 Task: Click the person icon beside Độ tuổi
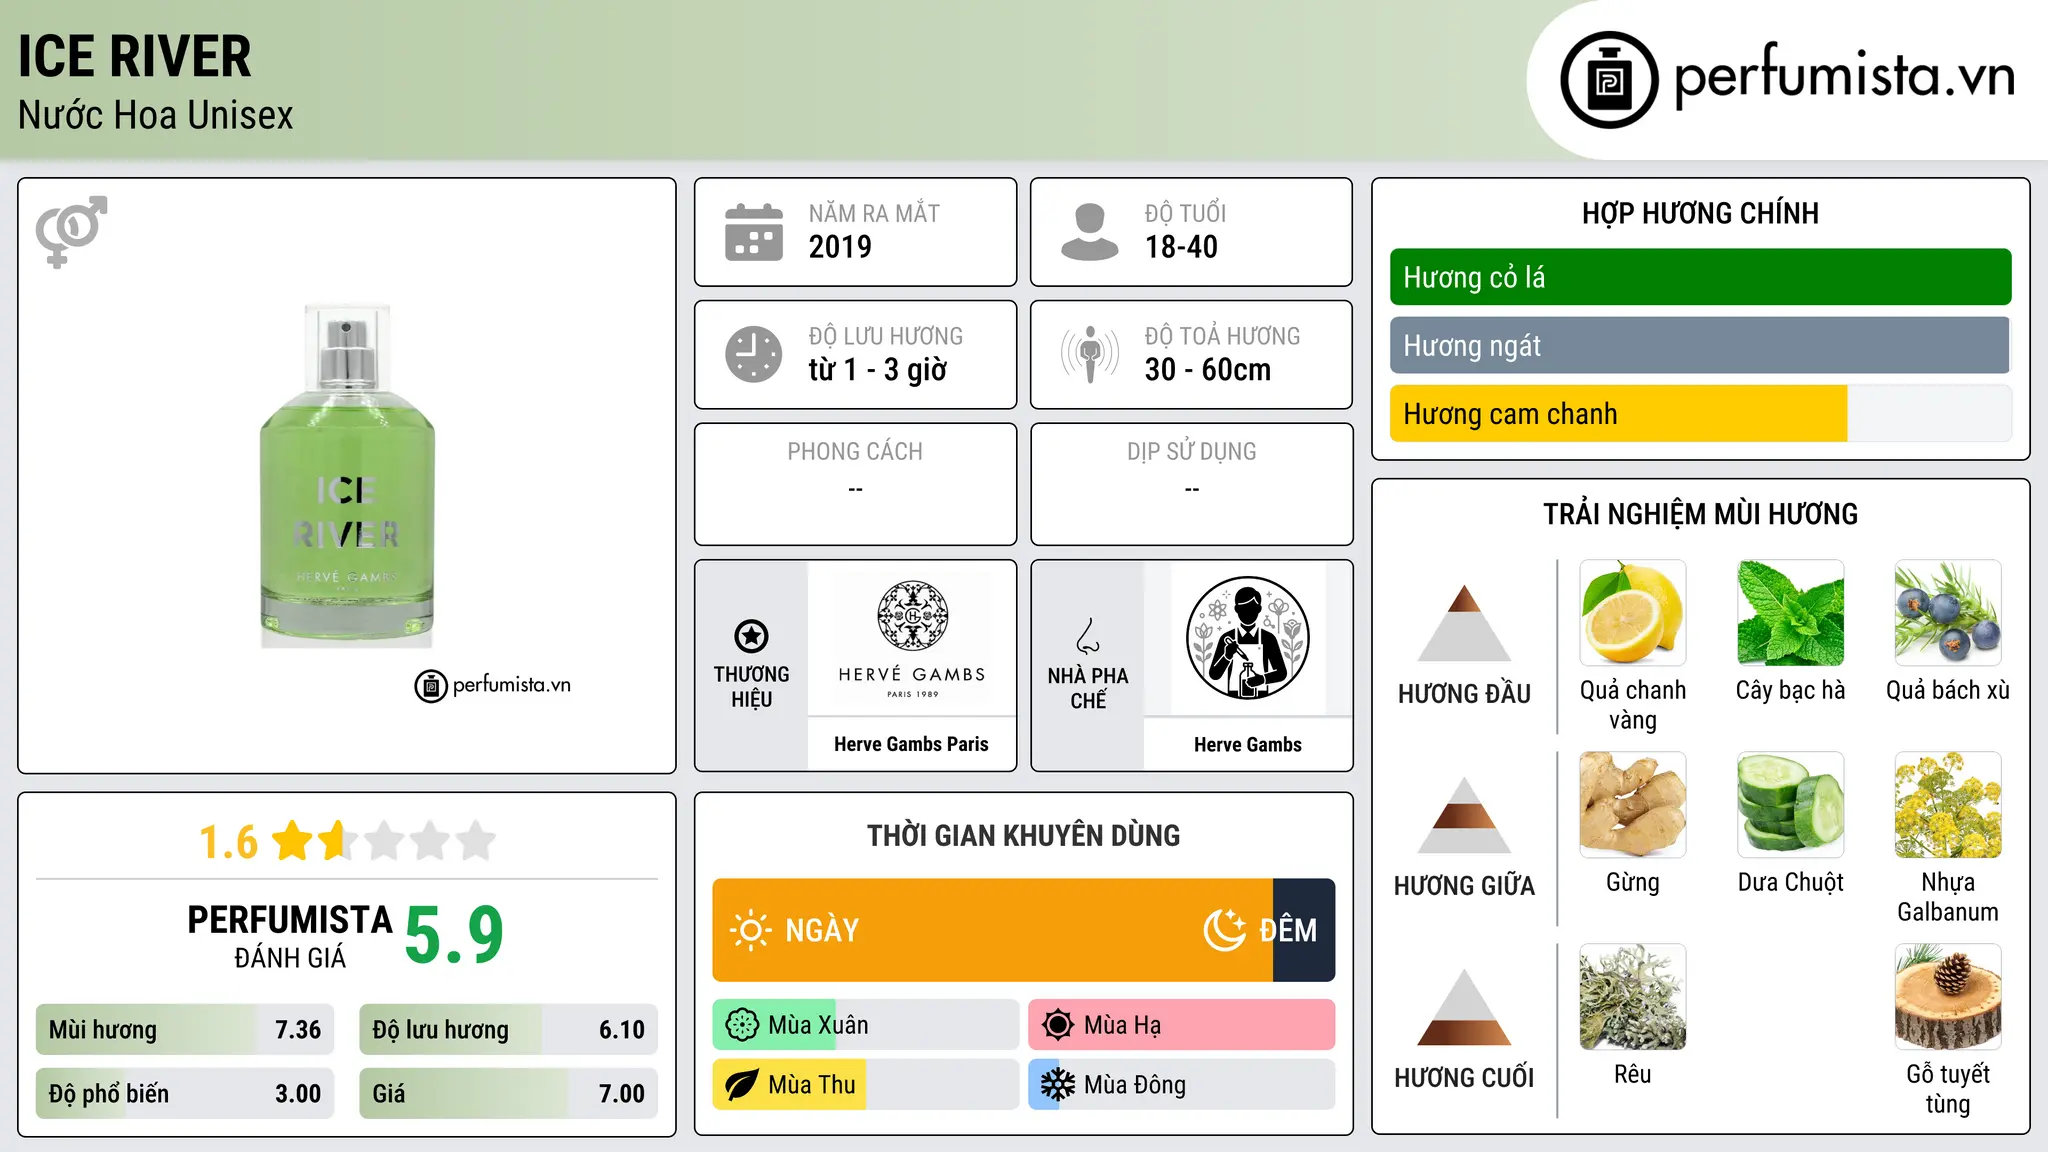point(1089,232)
